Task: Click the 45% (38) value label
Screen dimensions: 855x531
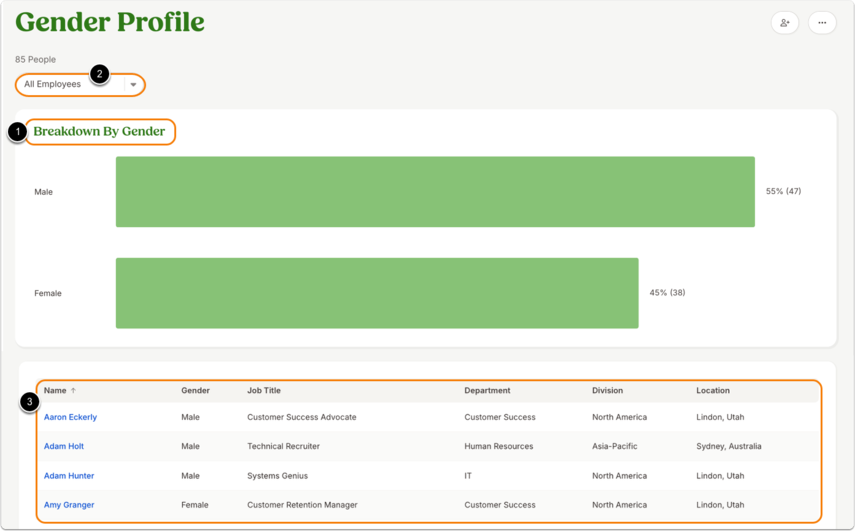Action: [667, 293]
